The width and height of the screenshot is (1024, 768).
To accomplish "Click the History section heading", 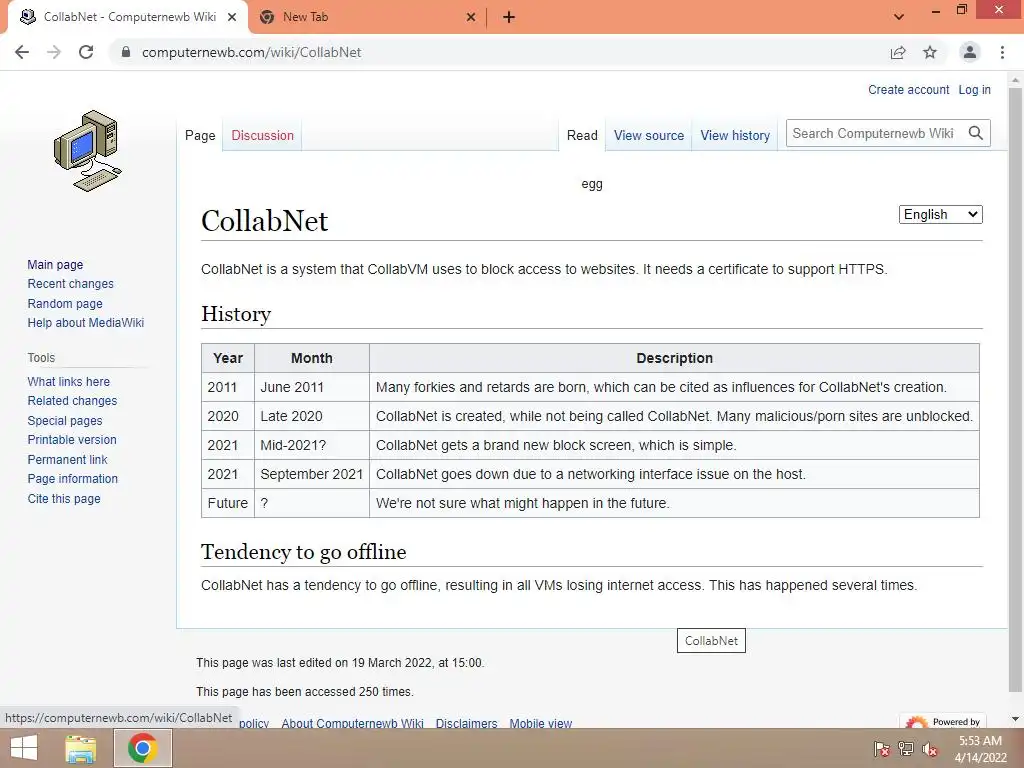I will click(236, 314).
